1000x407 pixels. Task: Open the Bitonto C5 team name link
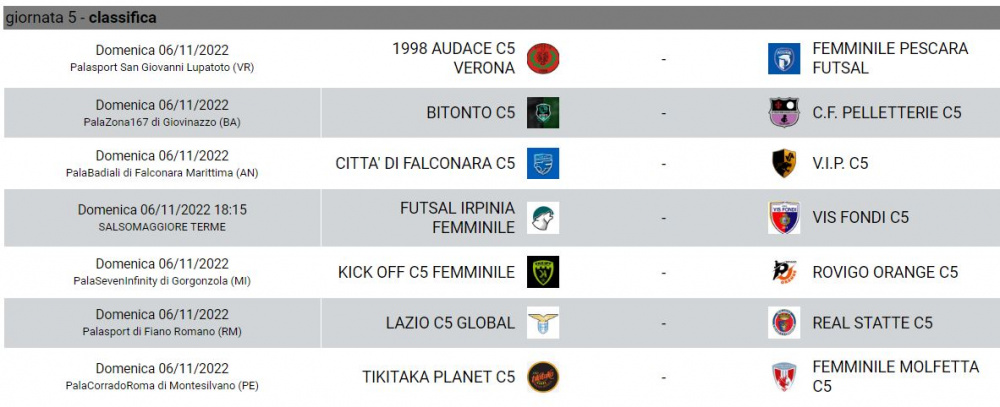coord(471,113)
